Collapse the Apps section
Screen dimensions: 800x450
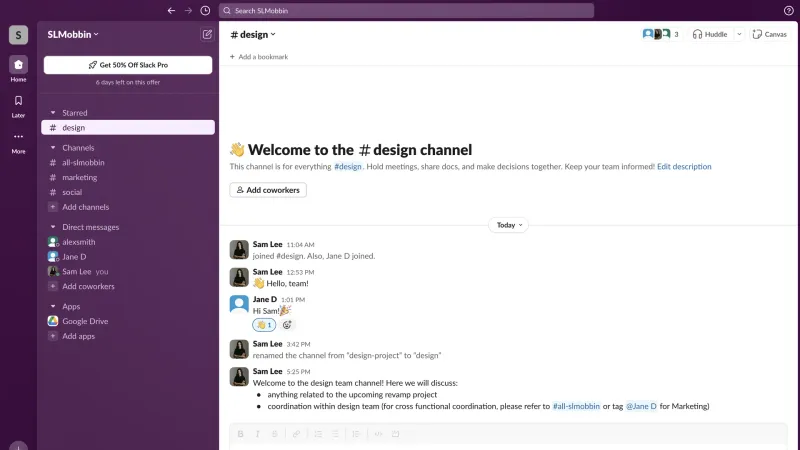click(x=53, y=306)
